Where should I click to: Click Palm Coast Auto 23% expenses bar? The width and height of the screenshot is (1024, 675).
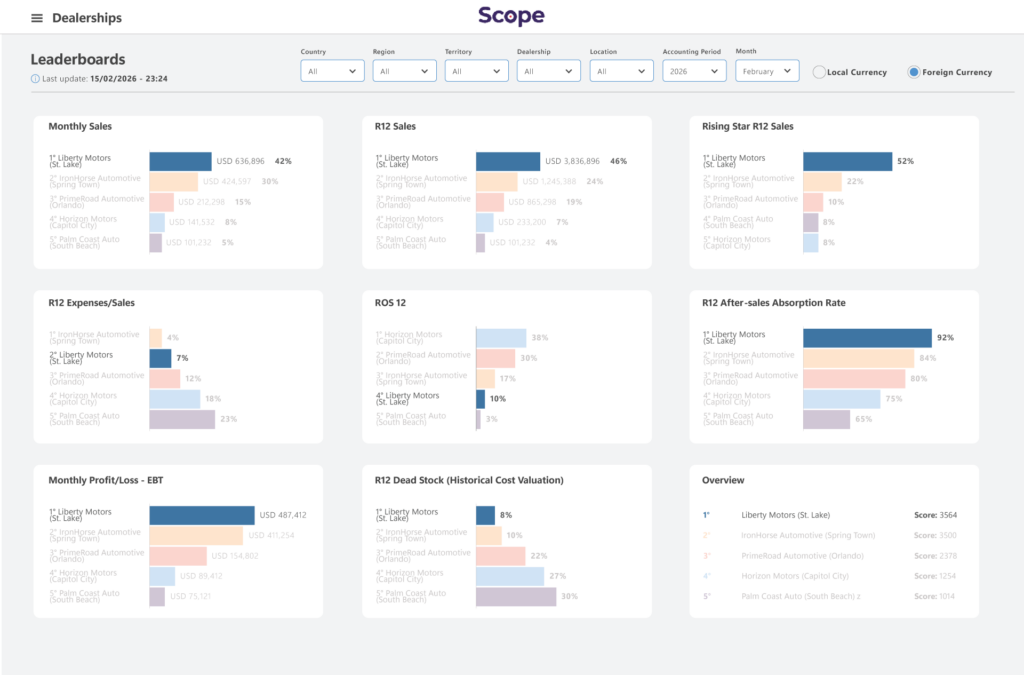182,419
